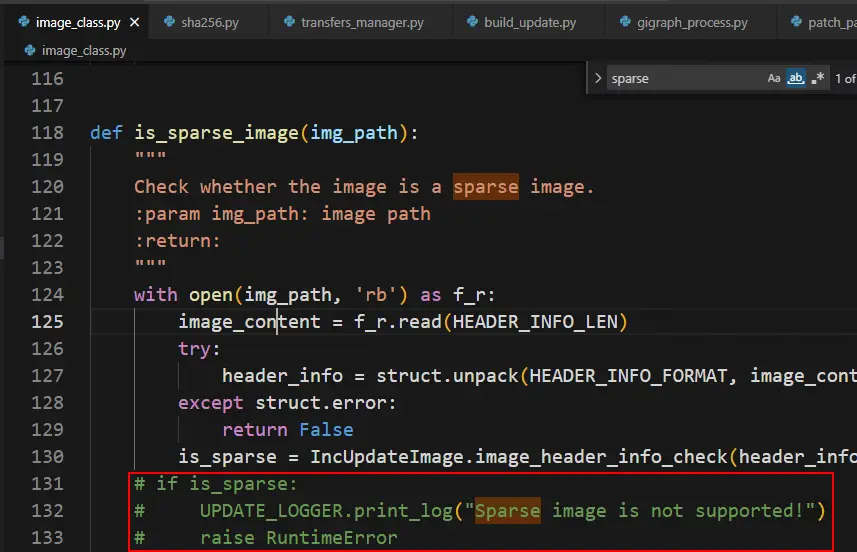
Task: Open the gigraph_process.py tab
Action: click(690, 22)
